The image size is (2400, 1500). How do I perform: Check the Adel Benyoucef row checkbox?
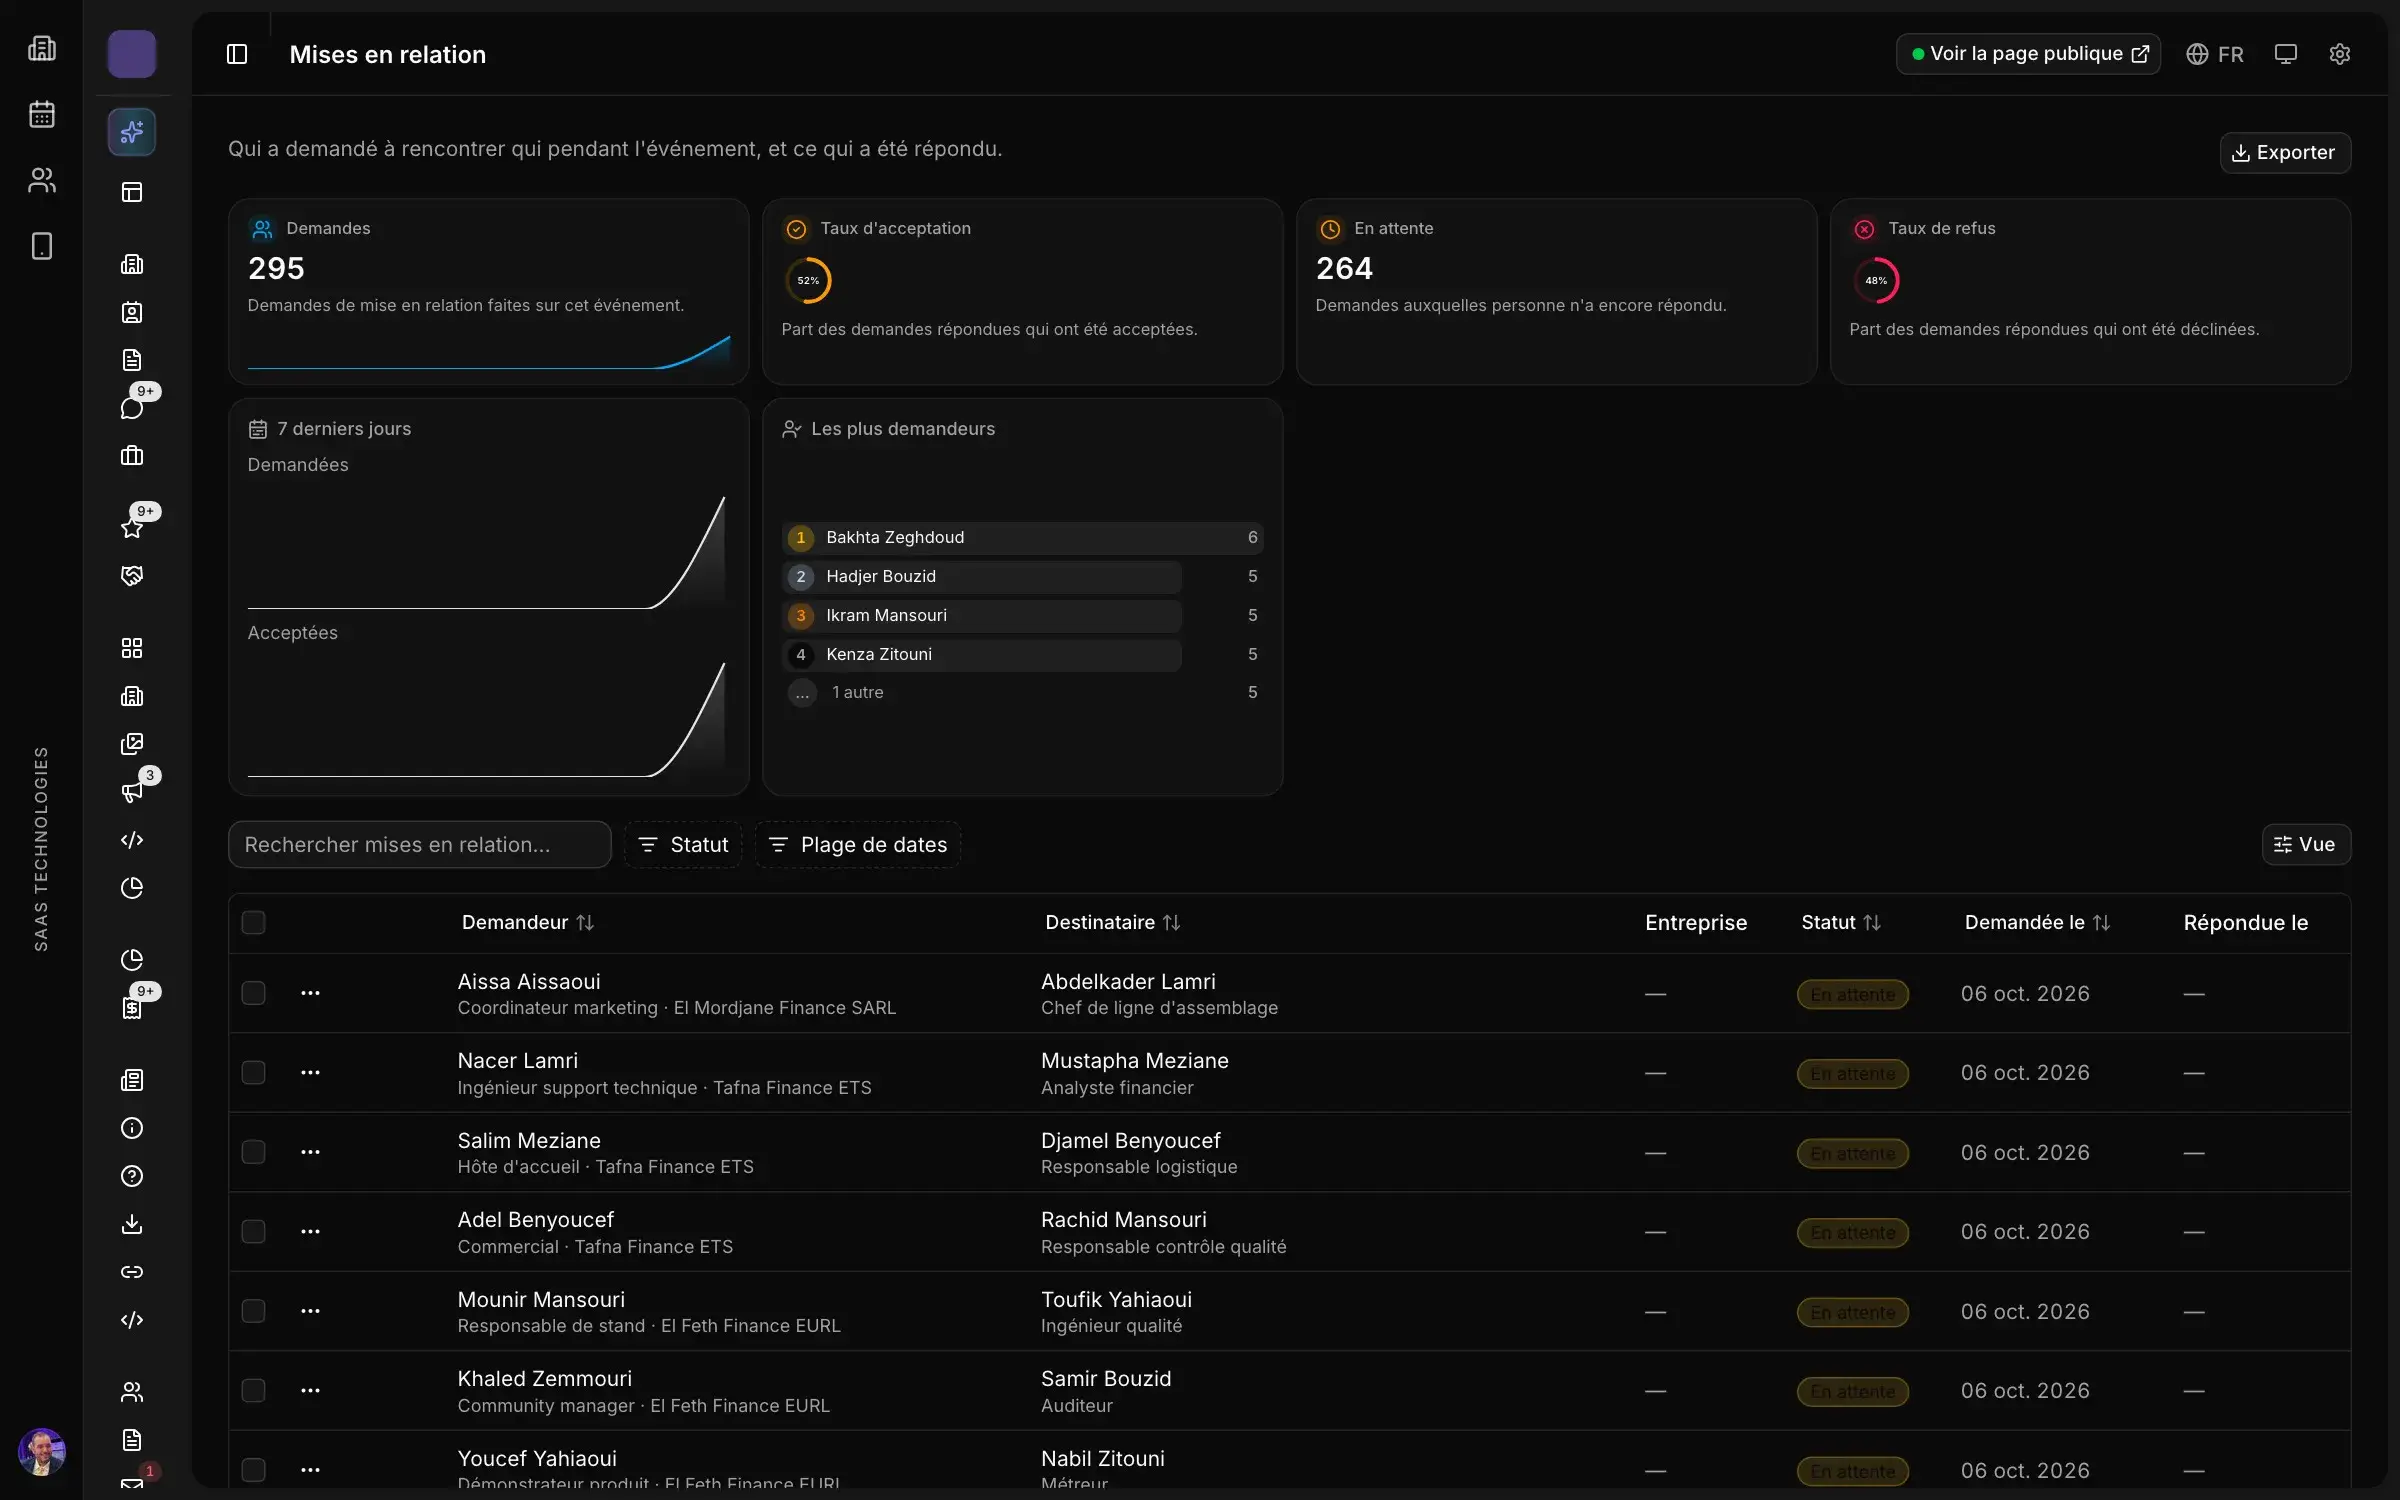pos(254,1231)
